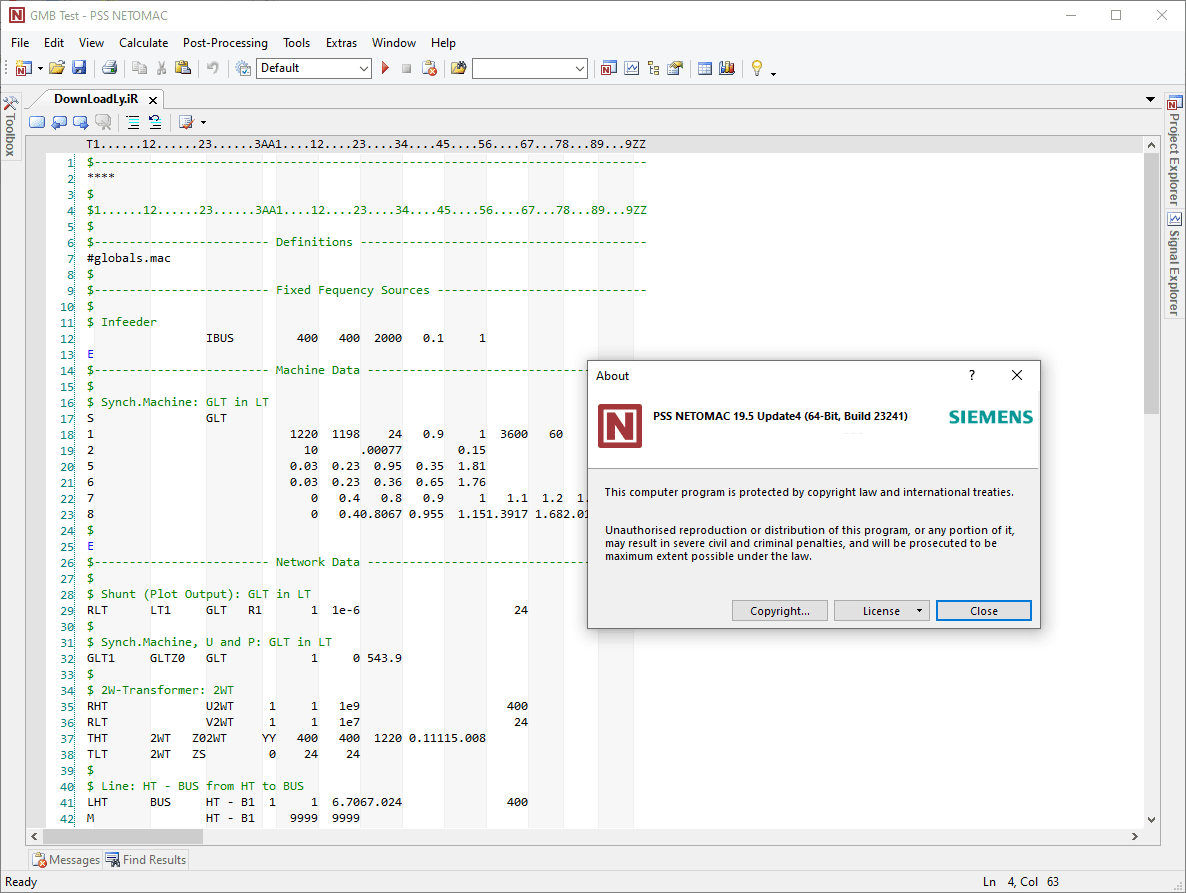The height and width of the screenshot is (893, 1186).
Task: Click the table grid icon in toolbar
Action: pos(705,68)
